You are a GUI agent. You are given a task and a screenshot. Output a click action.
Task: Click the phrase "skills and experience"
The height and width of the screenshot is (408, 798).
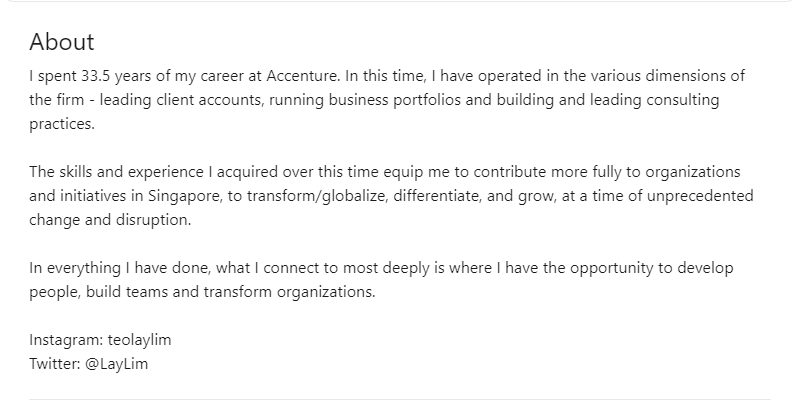(134, 172)
